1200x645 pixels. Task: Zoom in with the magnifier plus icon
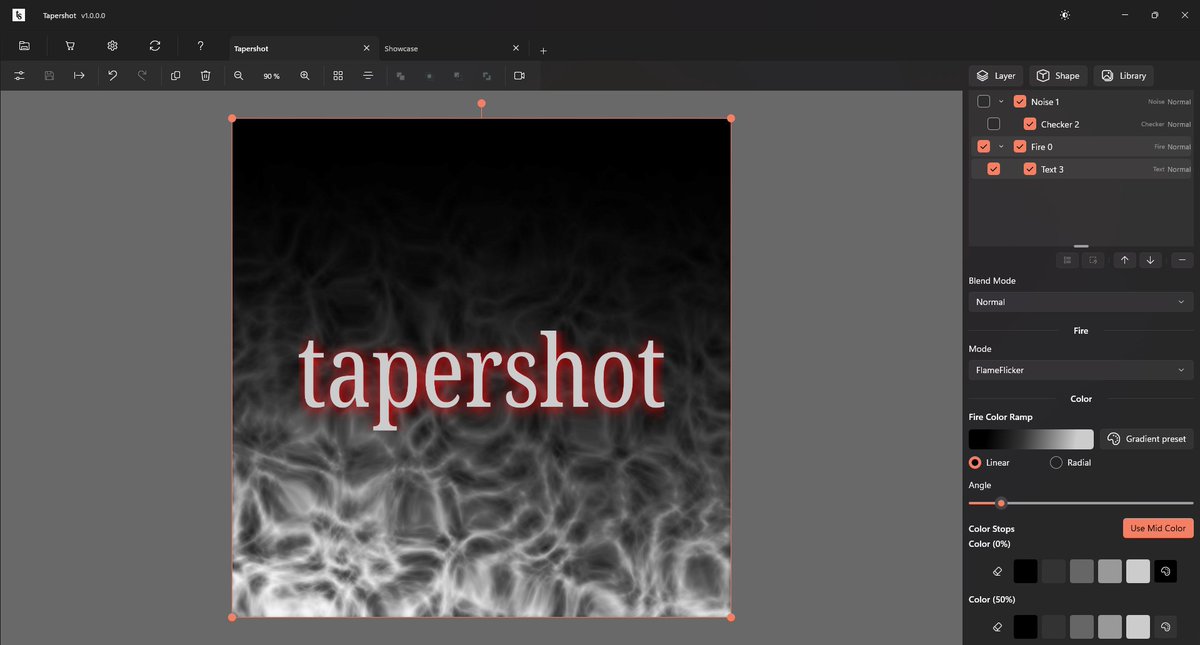click(305, 76)
